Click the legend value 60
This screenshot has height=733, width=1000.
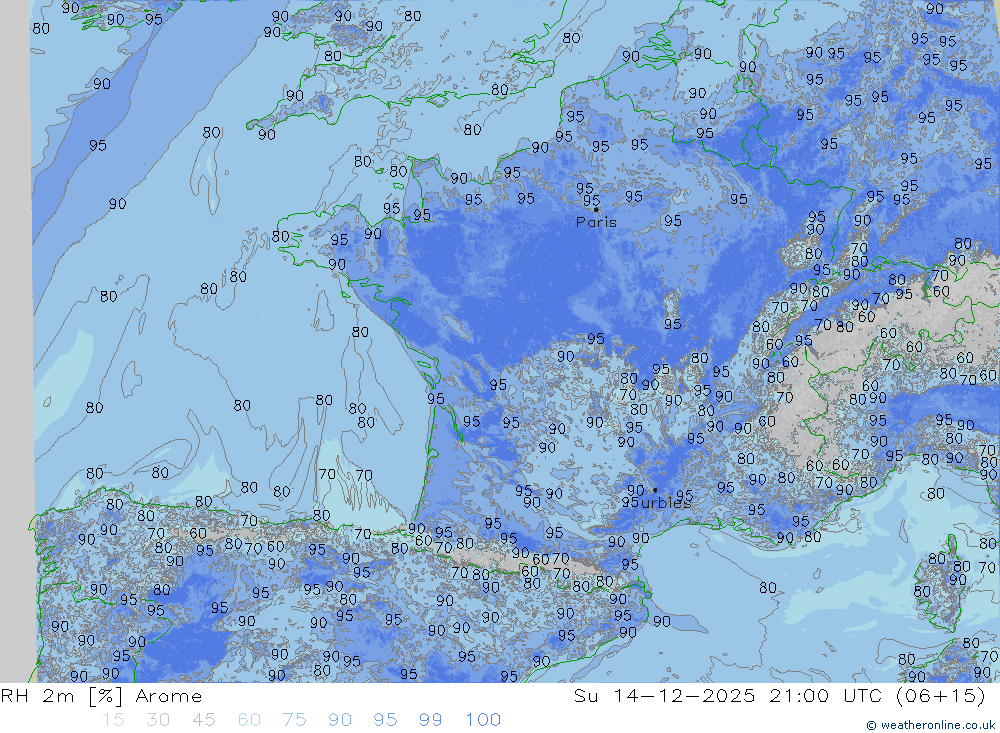click(x=249, y=720)
